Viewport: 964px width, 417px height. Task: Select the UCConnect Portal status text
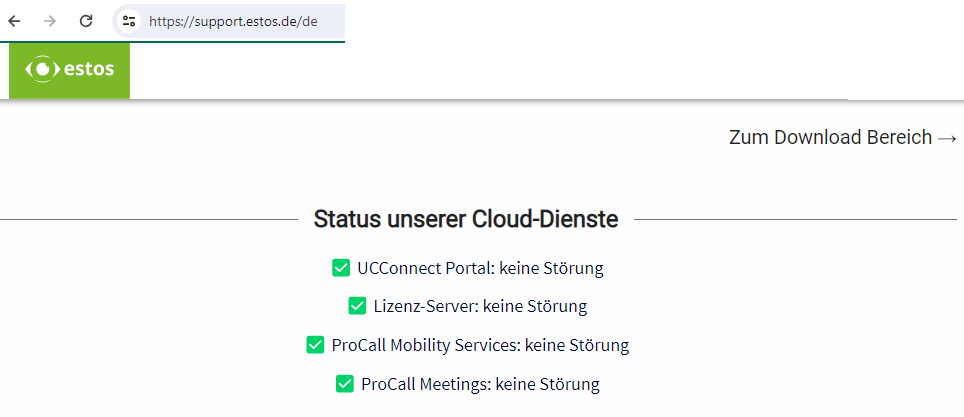(480, 268)
